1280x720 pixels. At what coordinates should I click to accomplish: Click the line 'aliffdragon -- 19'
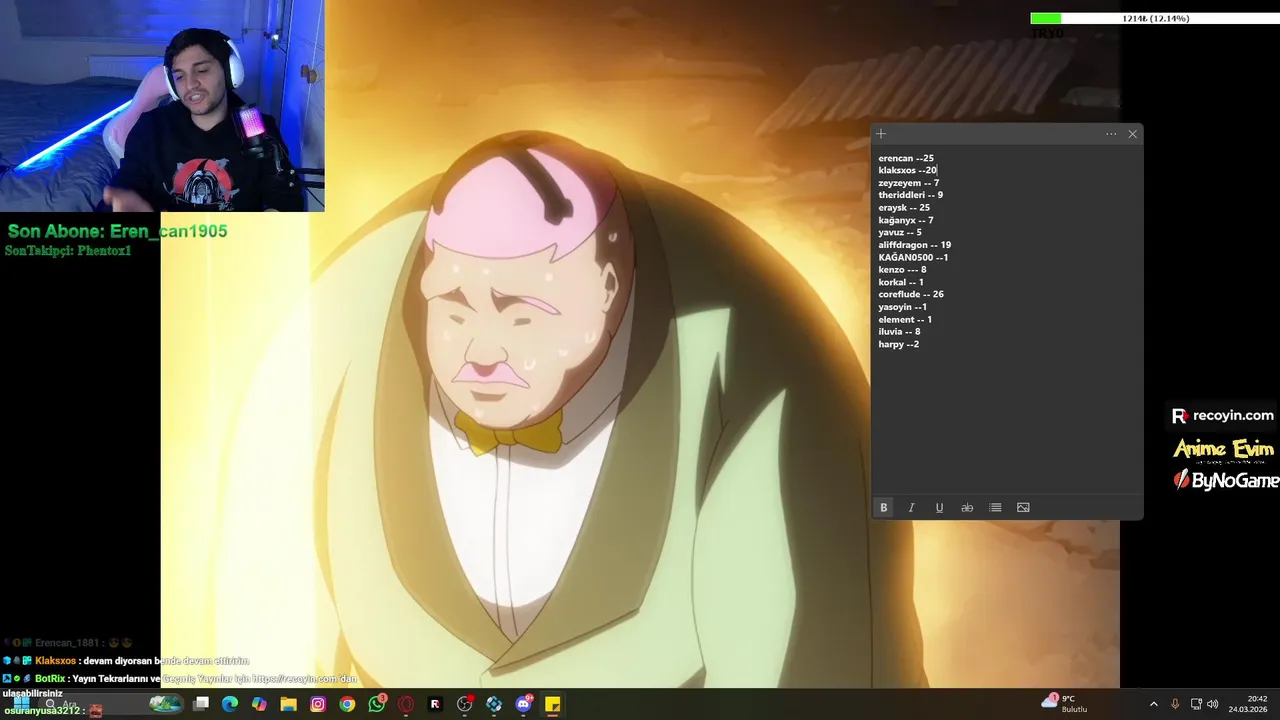pyautogui.click(x=915, y=245)
